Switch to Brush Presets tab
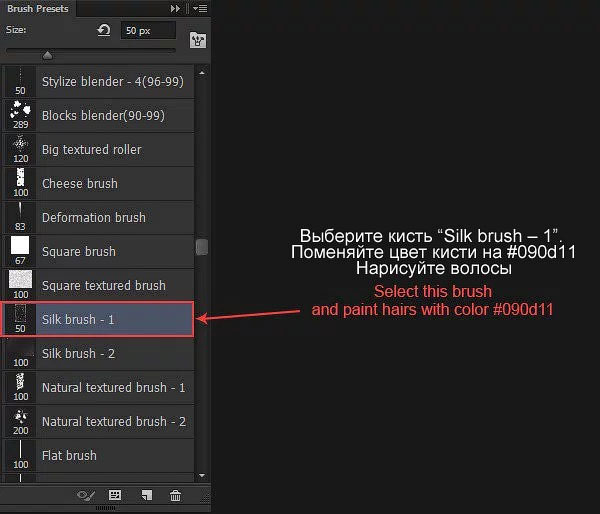600x514 pixels. tap(38, 8)
